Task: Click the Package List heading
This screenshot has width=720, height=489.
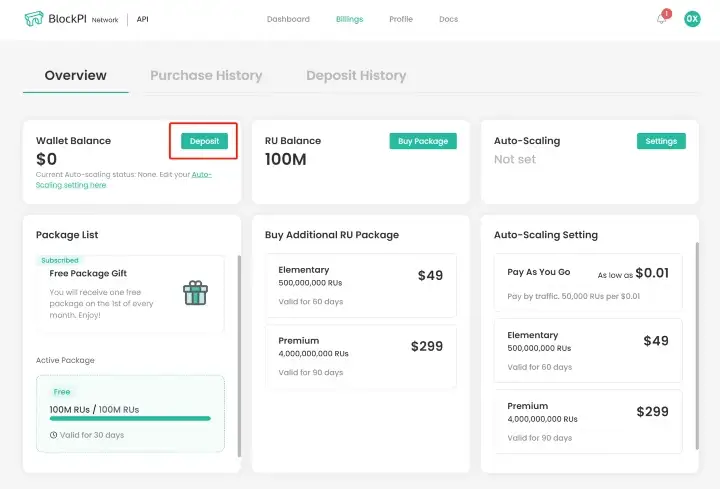Action: (67, 235)
